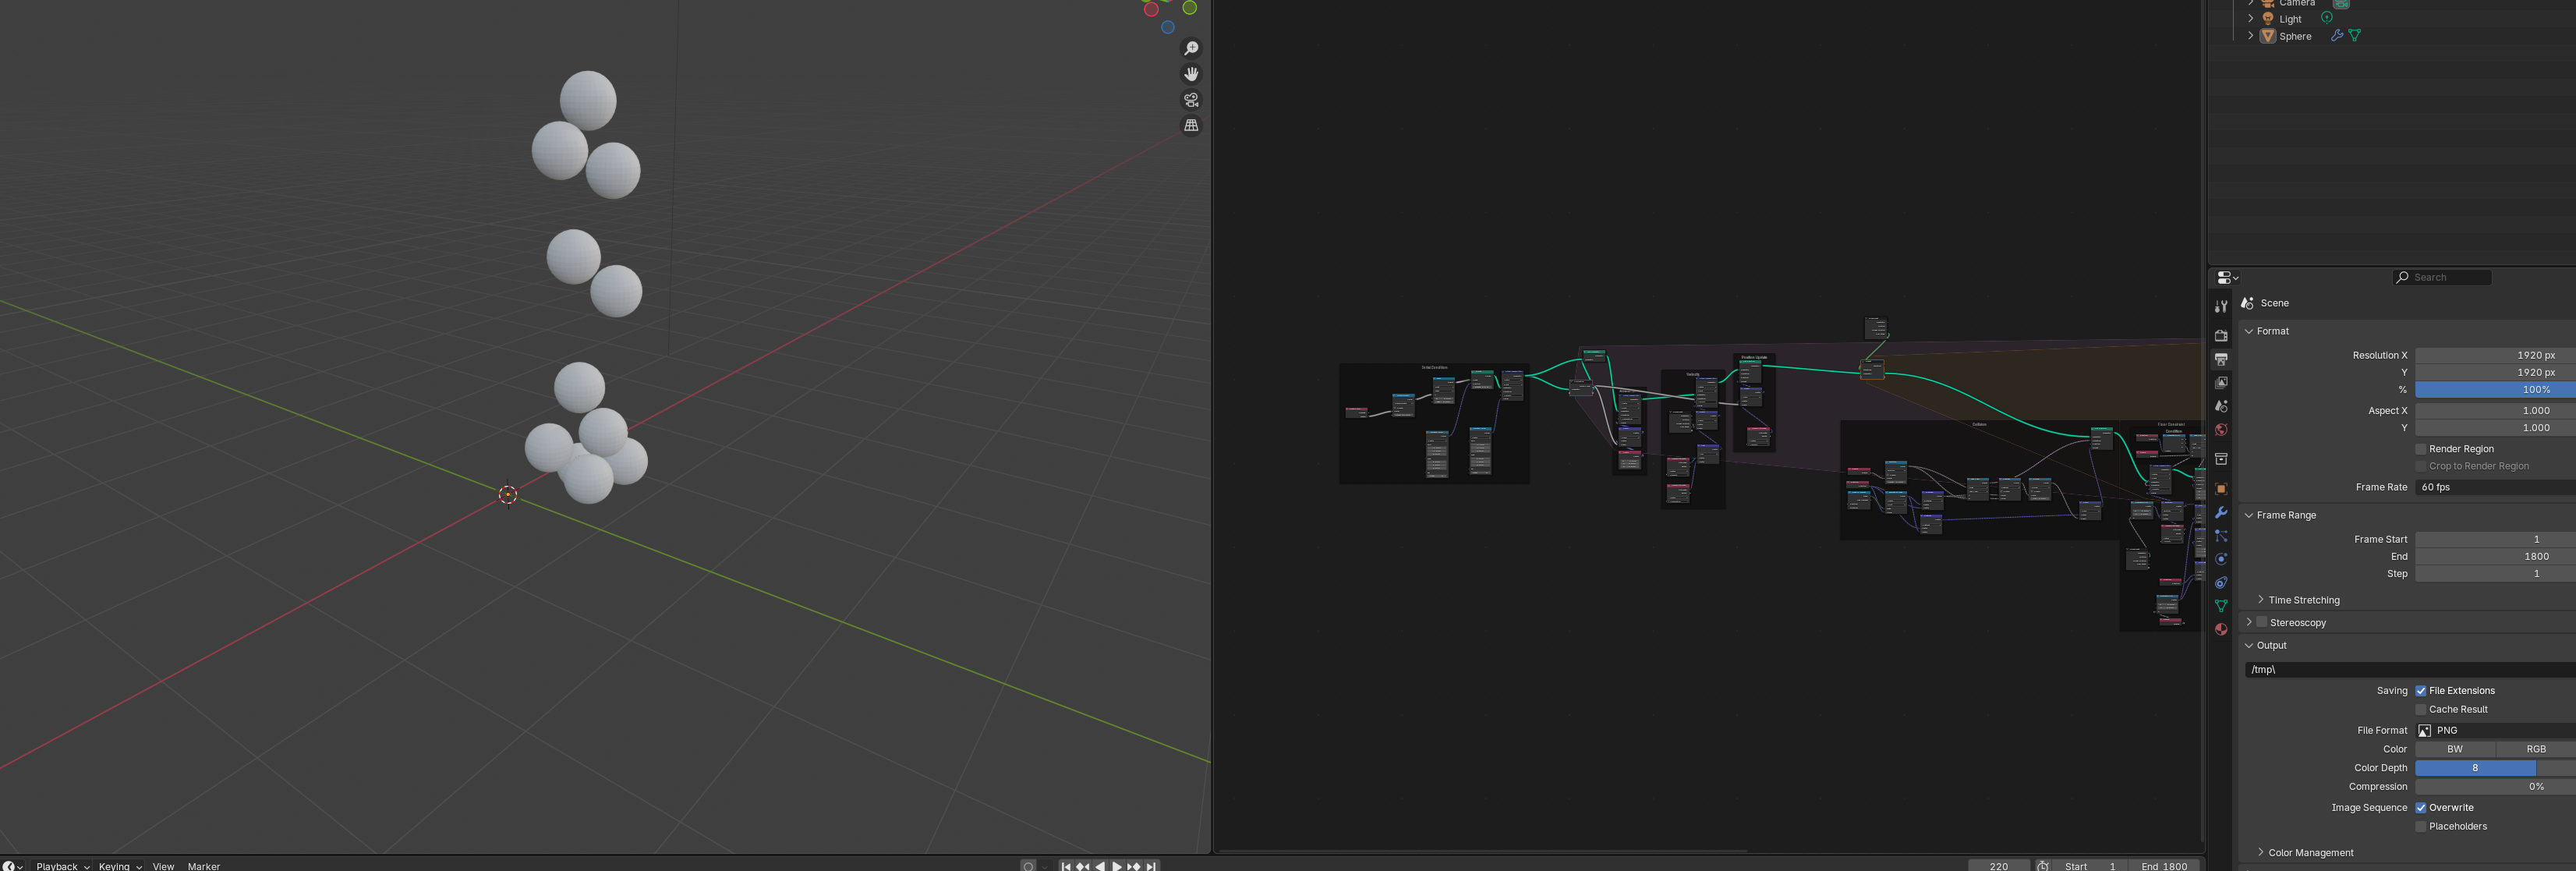This screenshot has height=871, width=2576.
Task: Enable the Render Region checkbox
Action: click(2421, 449)
